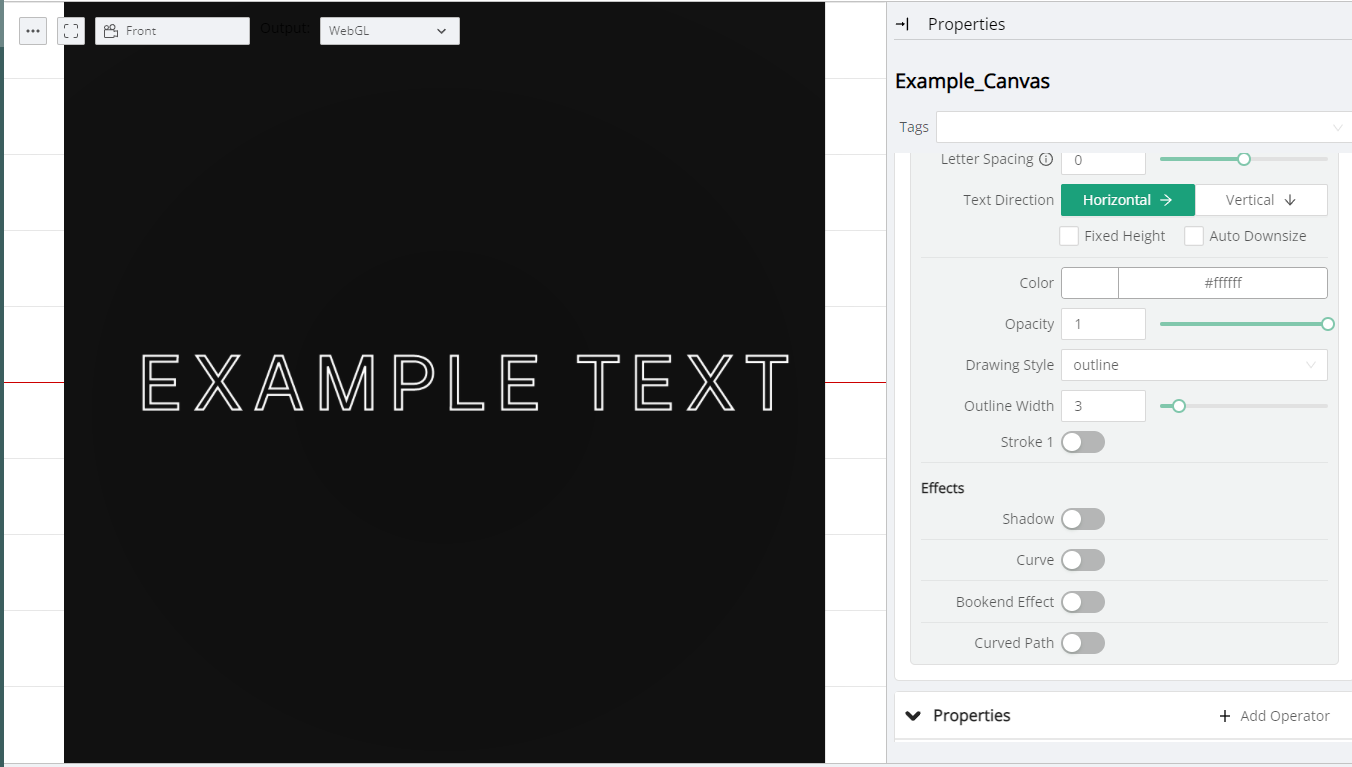Select Vertical text direction

coord(1260,200)
